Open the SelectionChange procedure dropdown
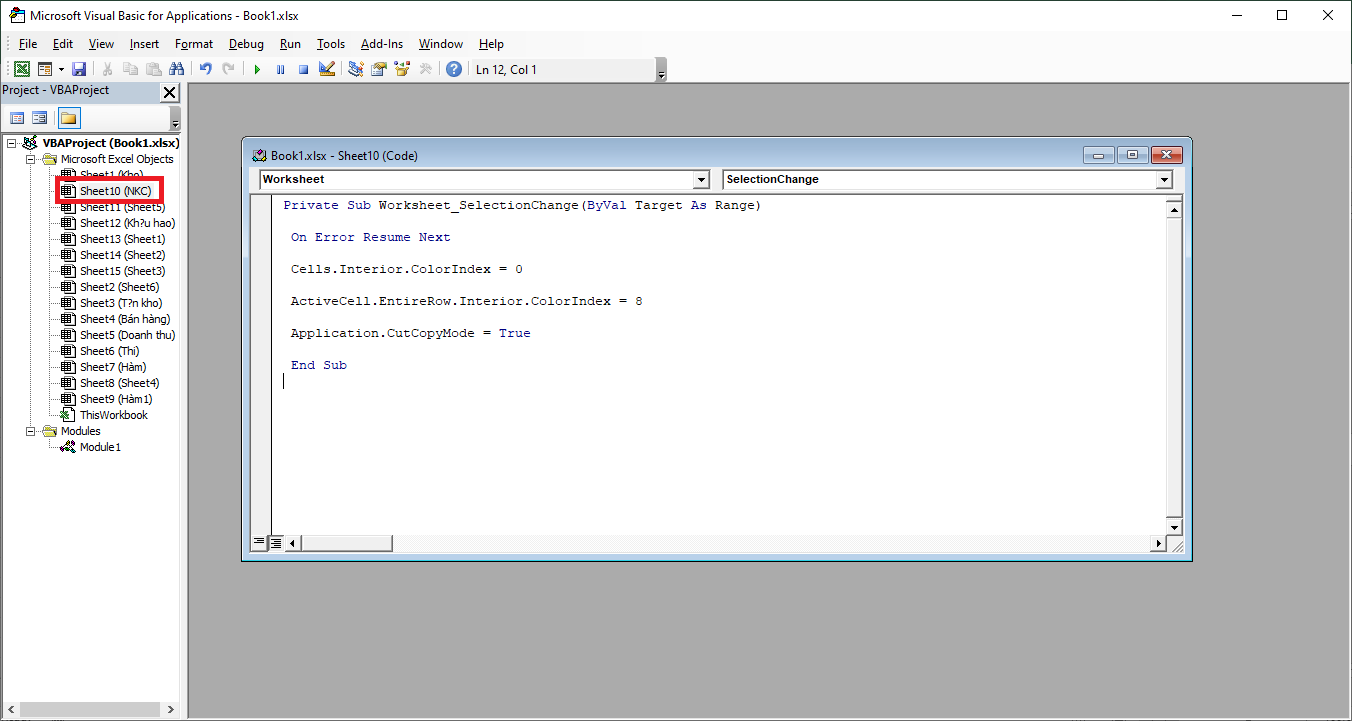The image size is (1352, 721). [1163, 180]
